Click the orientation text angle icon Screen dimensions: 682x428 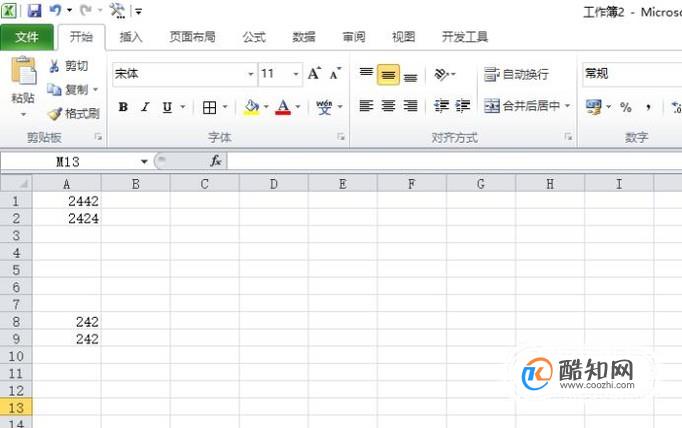441,74
